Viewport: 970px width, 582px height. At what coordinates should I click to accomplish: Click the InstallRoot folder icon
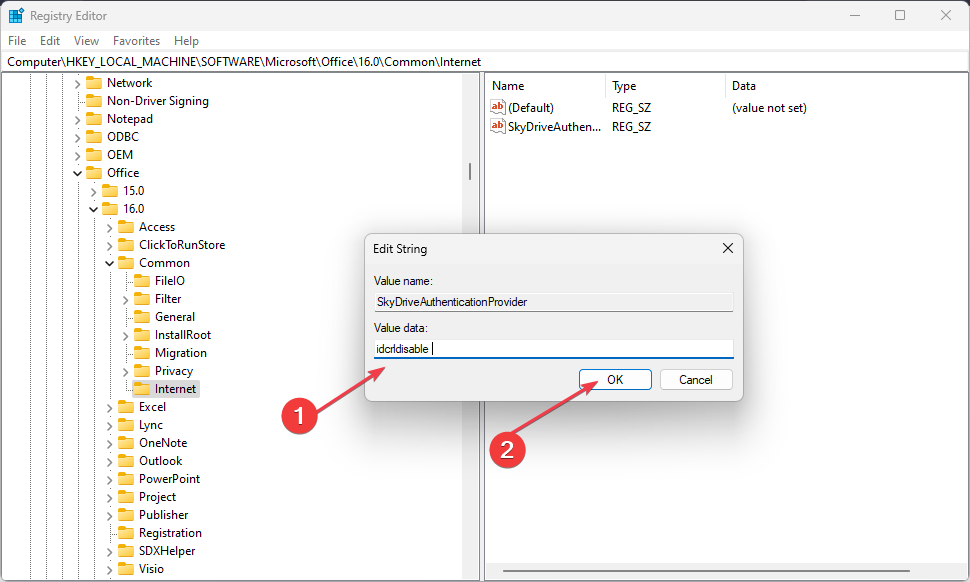point(142,335)
